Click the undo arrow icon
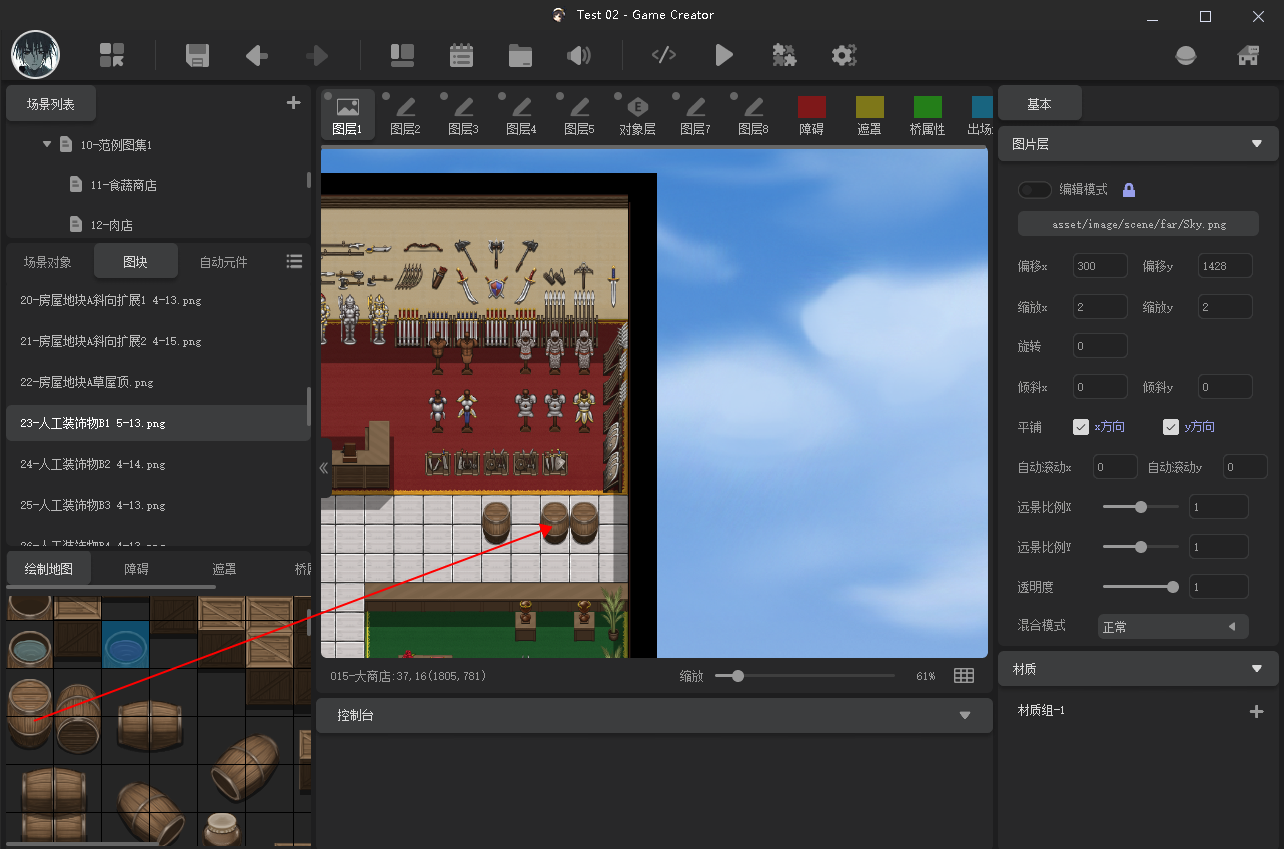This screenshot has width=1284, height=849. click(x=257, y=55)
